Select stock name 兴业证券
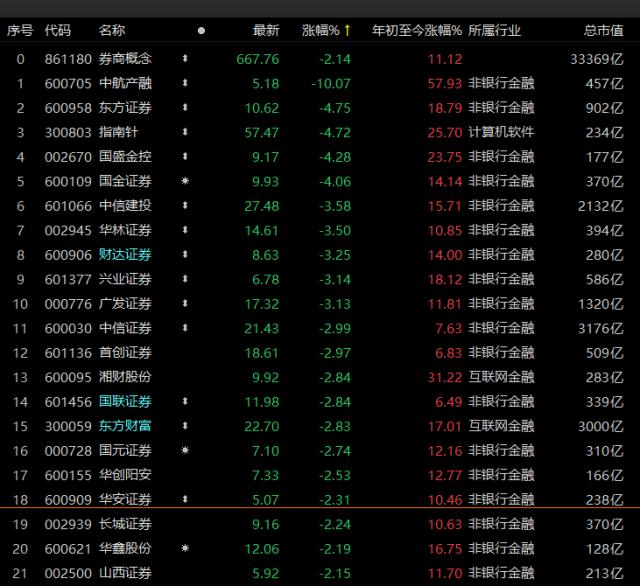Image resolution: width=640 pixels, height=586 pixels. click(x=125, y=279)
